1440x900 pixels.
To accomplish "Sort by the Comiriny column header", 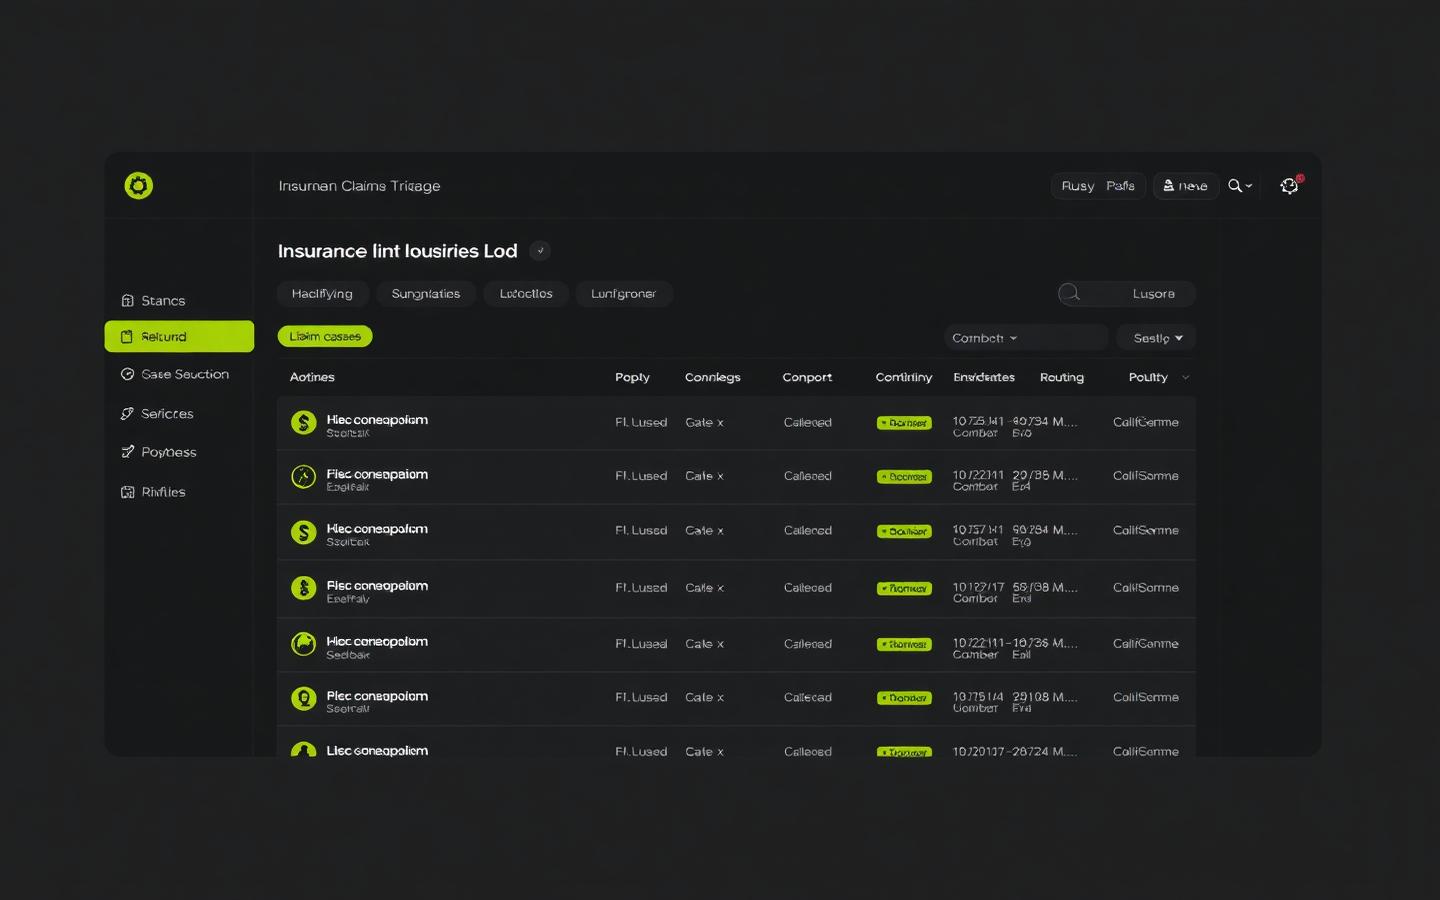I will click(904, 377).
